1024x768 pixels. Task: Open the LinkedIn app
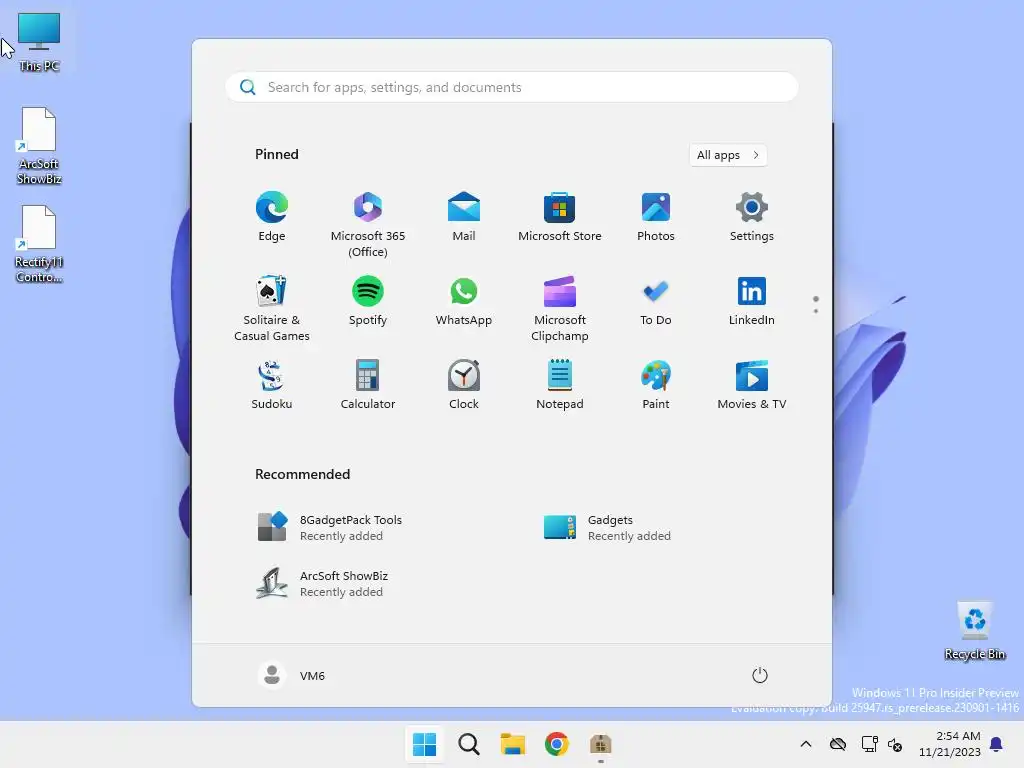(752, 301)
